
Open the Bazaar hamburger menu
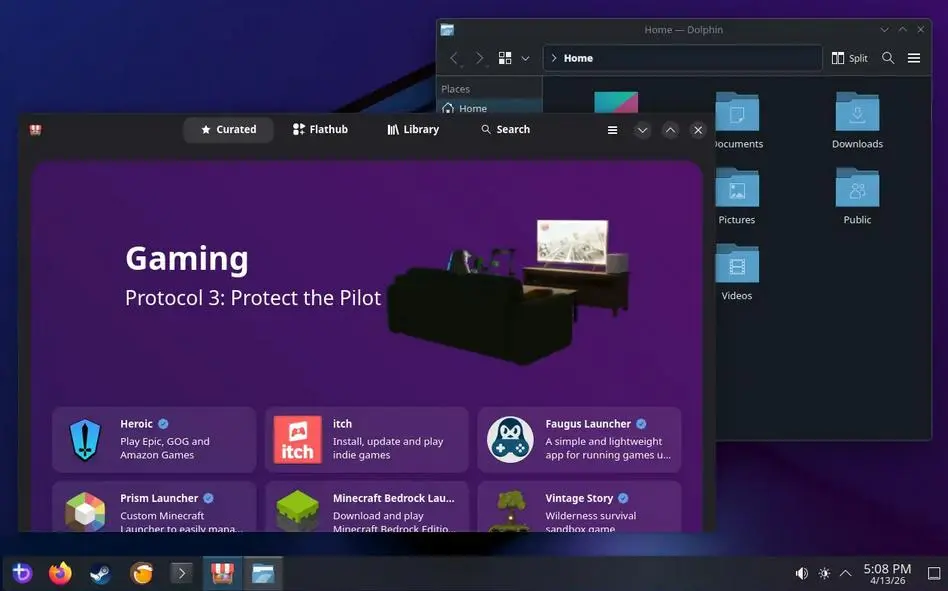[612, 130]
